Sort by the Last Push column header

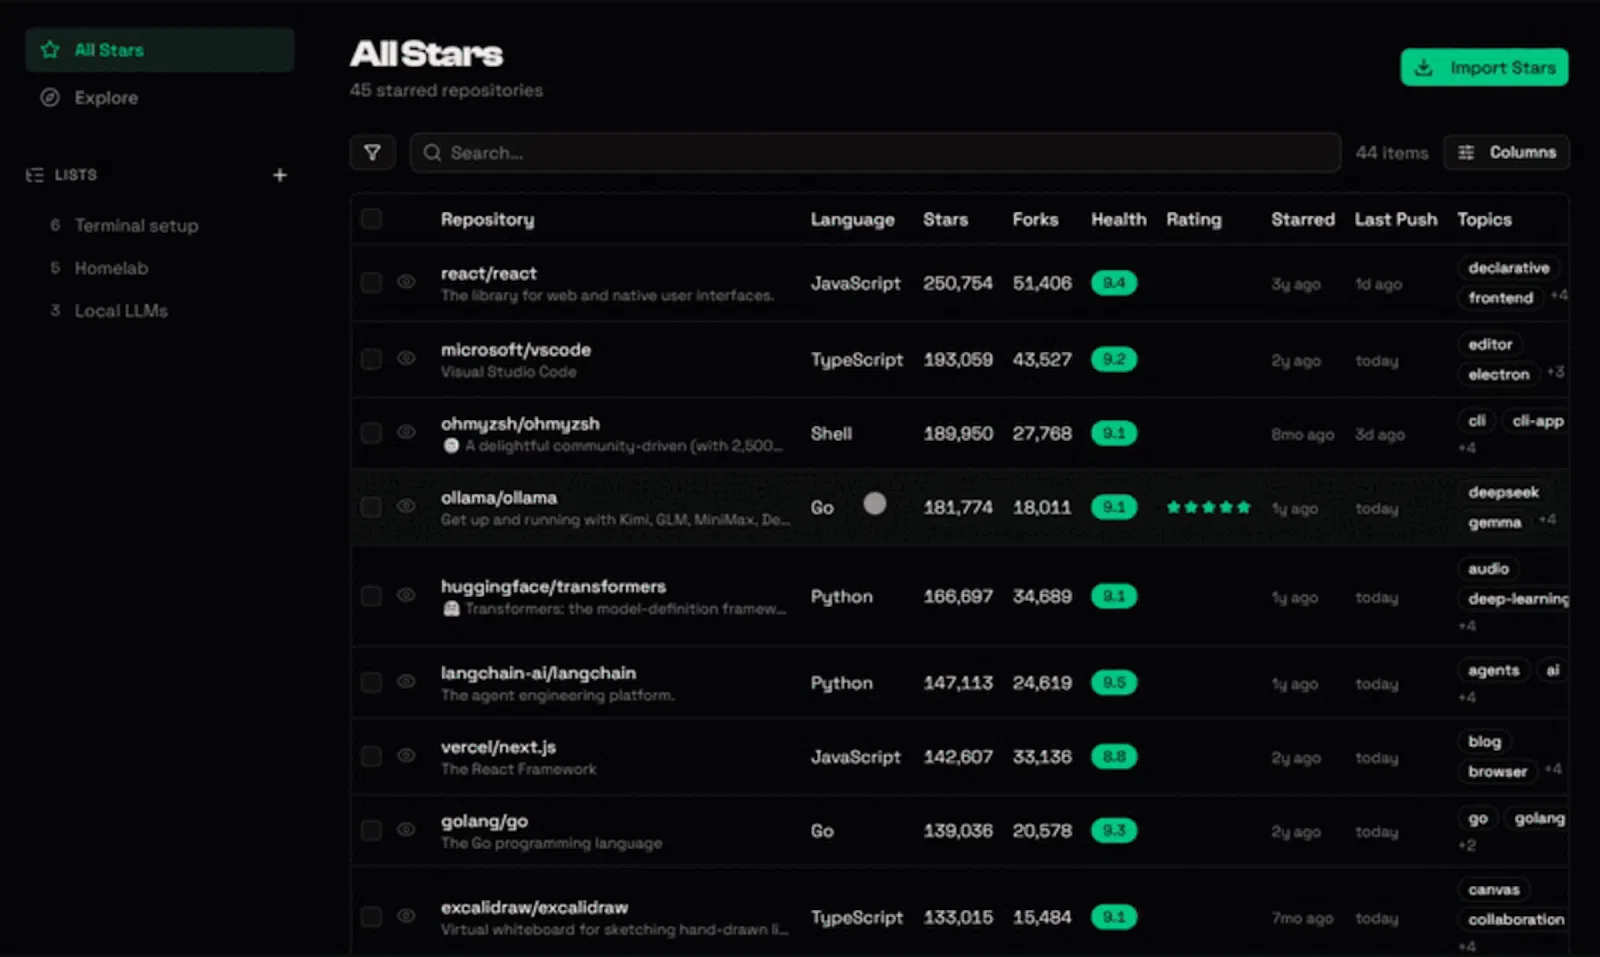pyautogui.click(x=1396, y=220)
